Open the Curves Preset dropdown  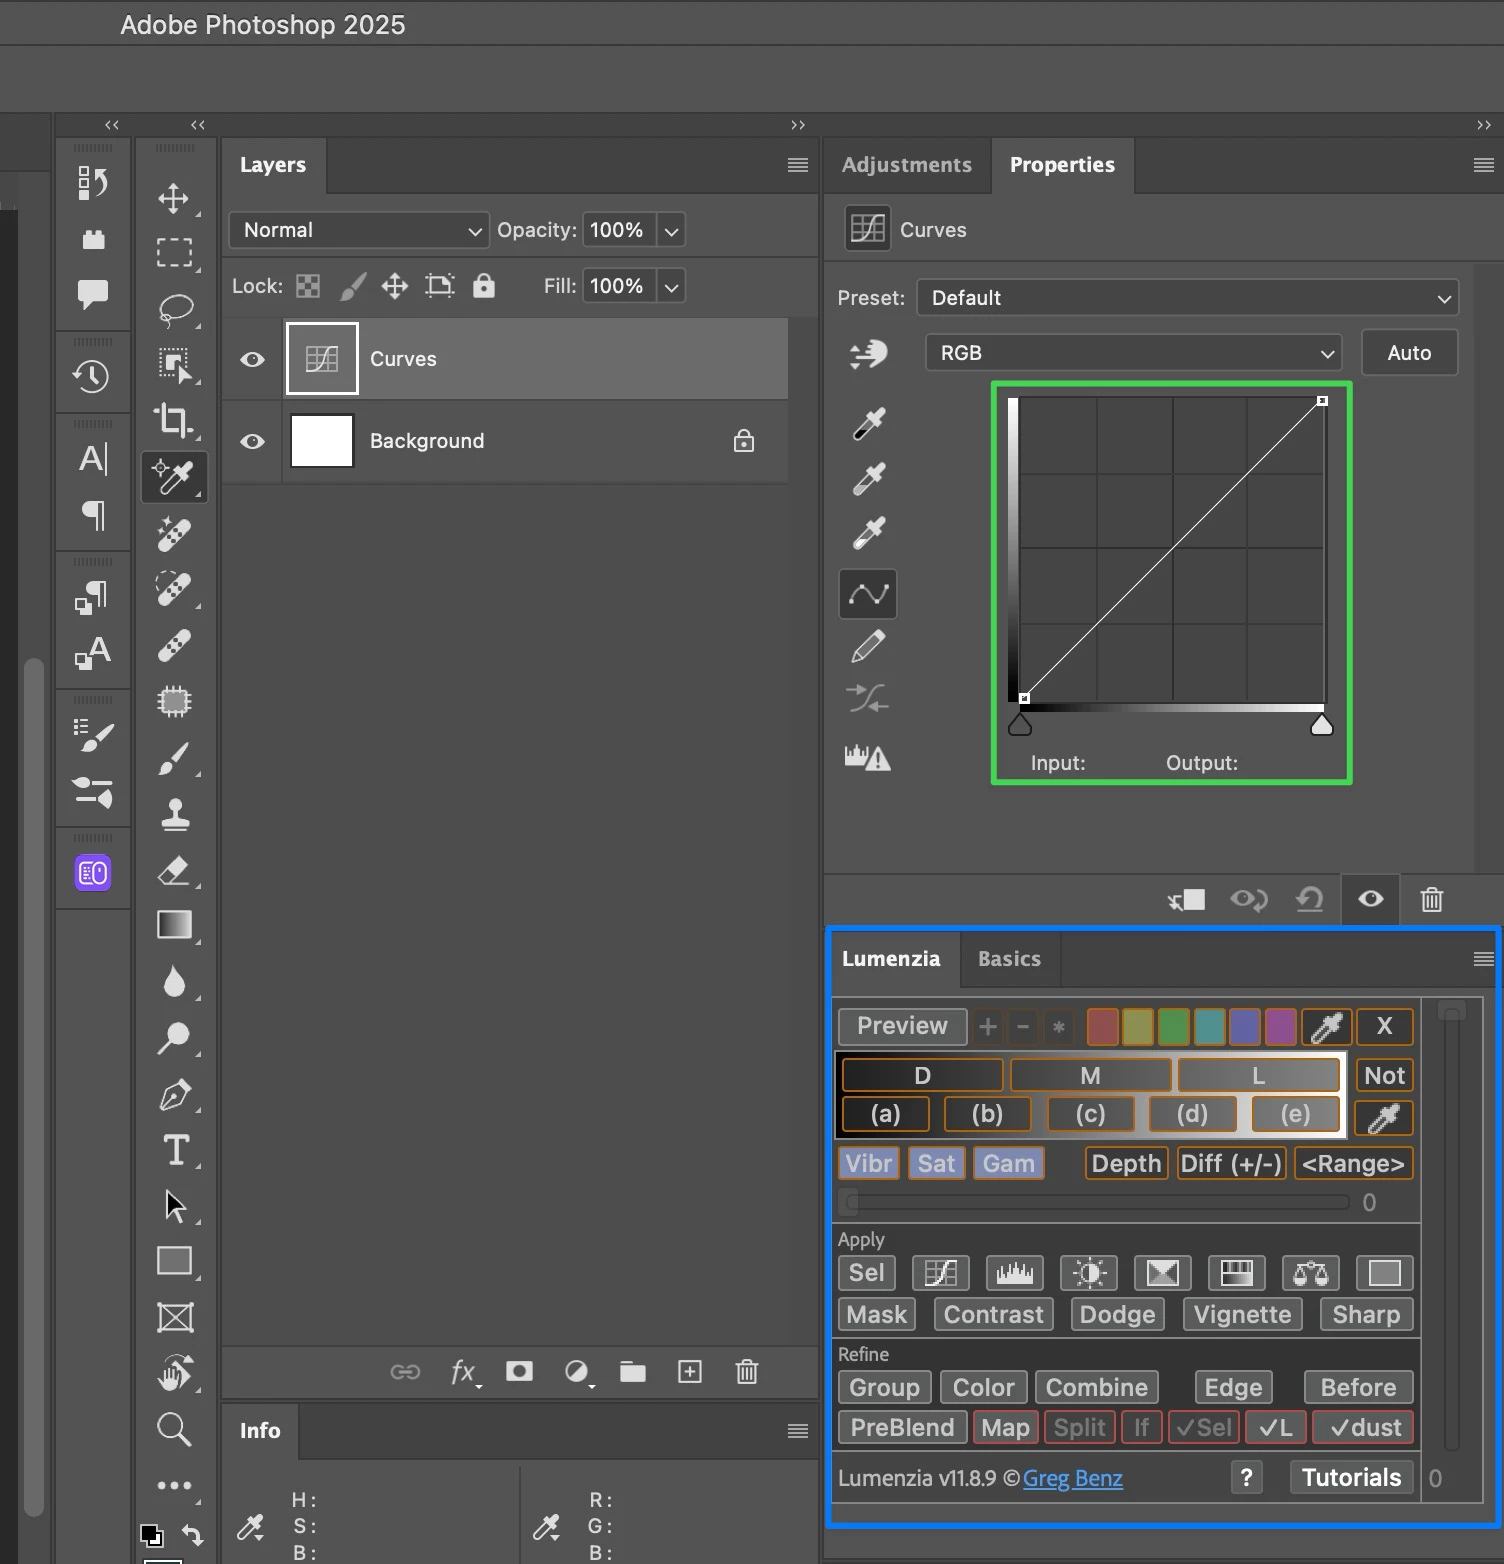[x=1188, y=298]
